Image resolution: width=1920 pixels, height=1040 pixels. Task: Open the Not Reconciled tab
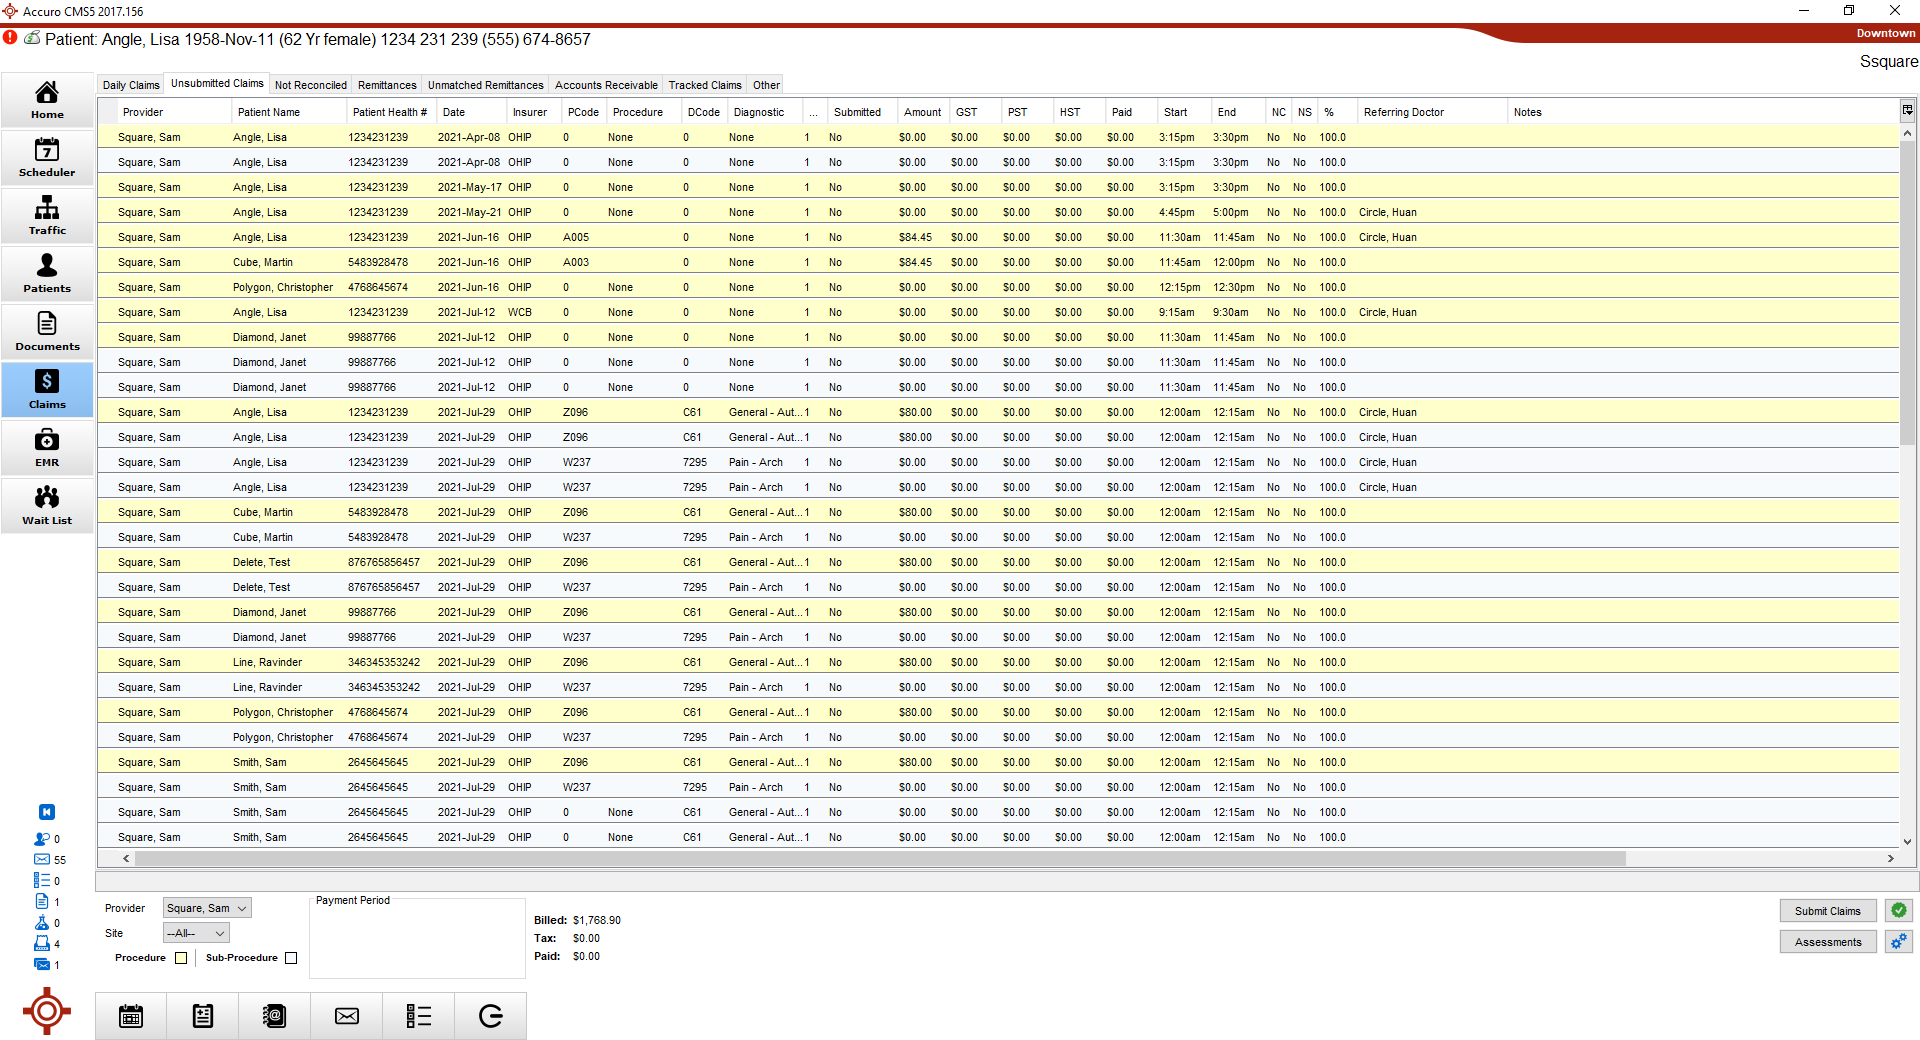311,85
